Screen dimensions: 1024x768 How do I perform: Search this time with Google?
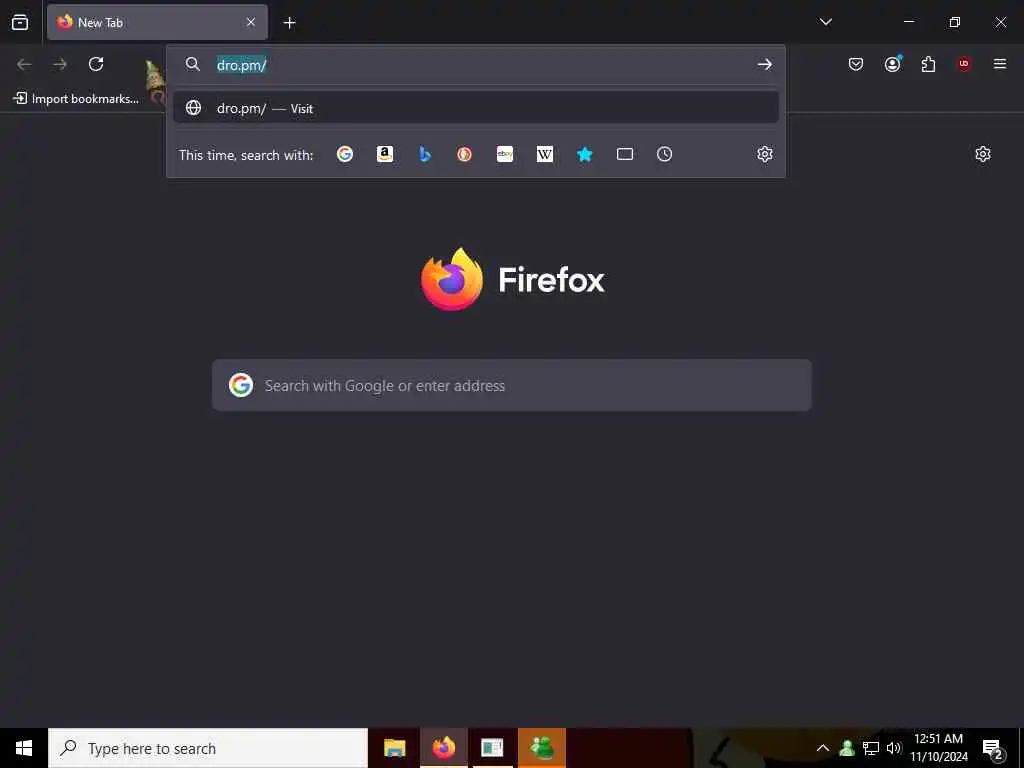point(345,154)
